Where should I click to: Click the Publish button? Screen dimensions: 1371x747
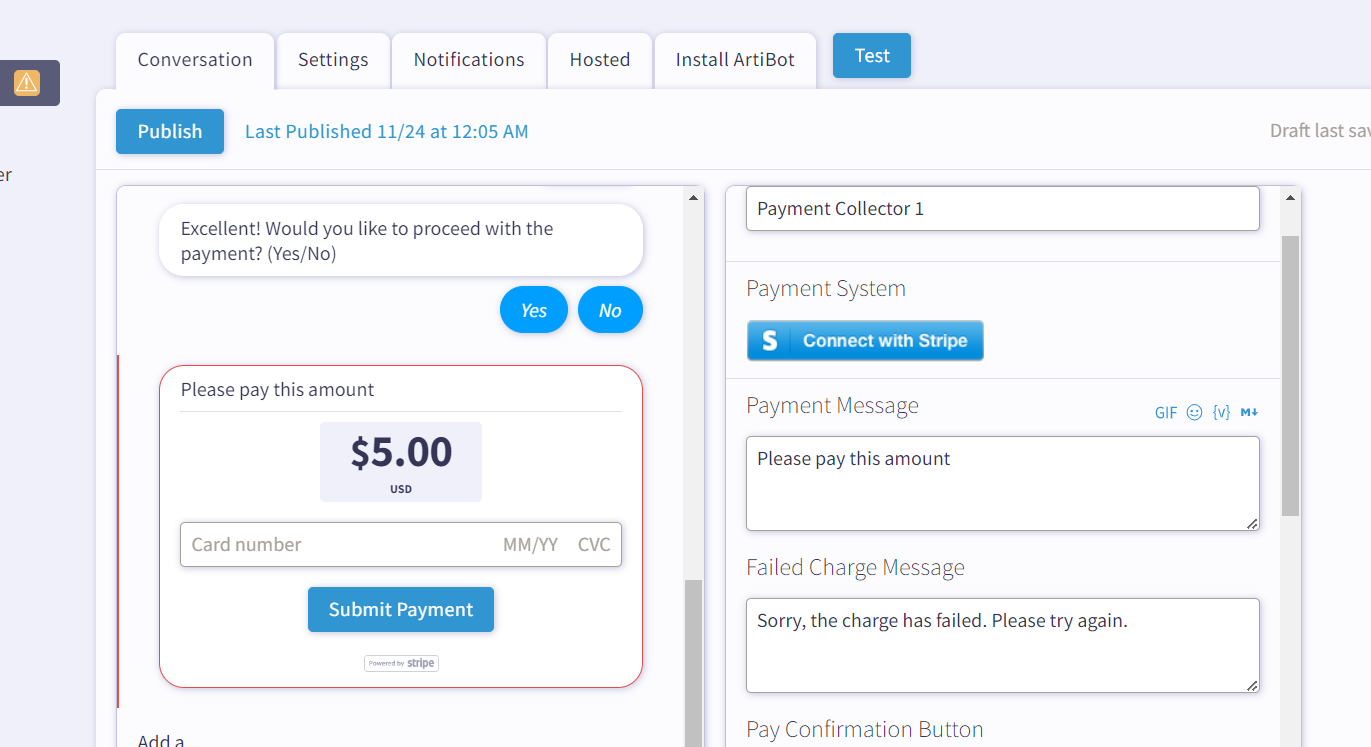coord(169,131)
